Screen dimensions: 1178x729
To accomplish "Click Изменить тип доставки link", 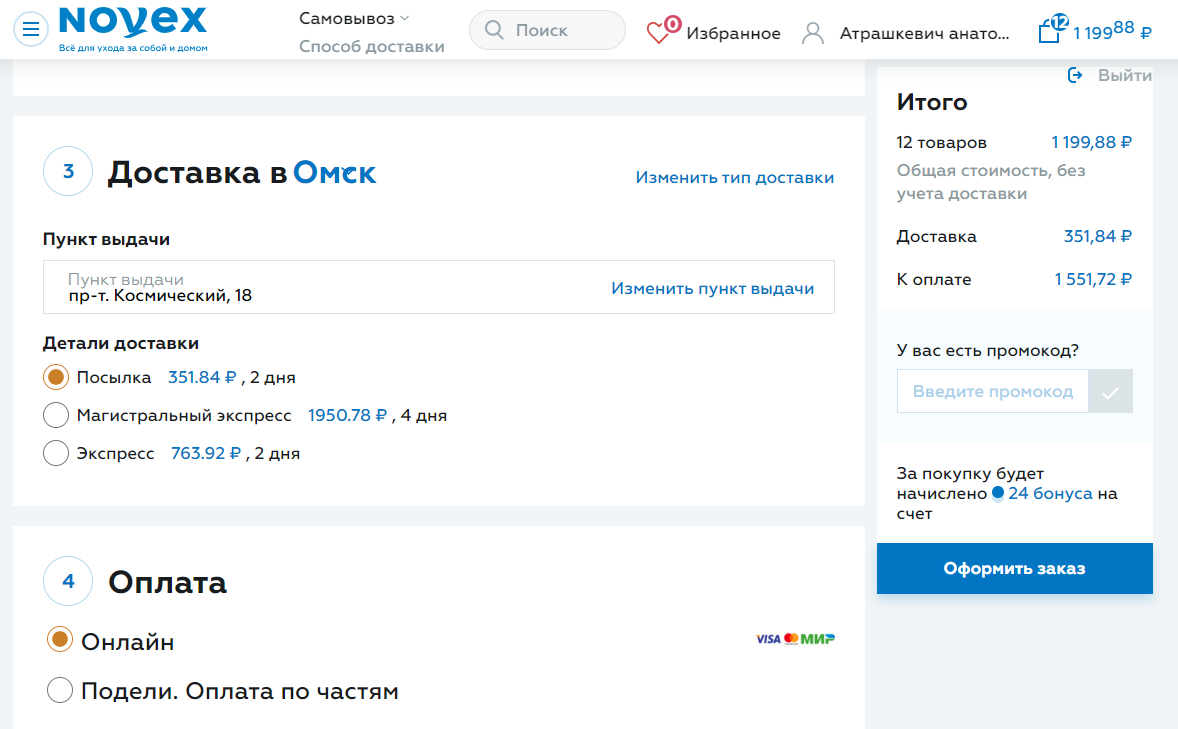I will [x=734, y=177].
